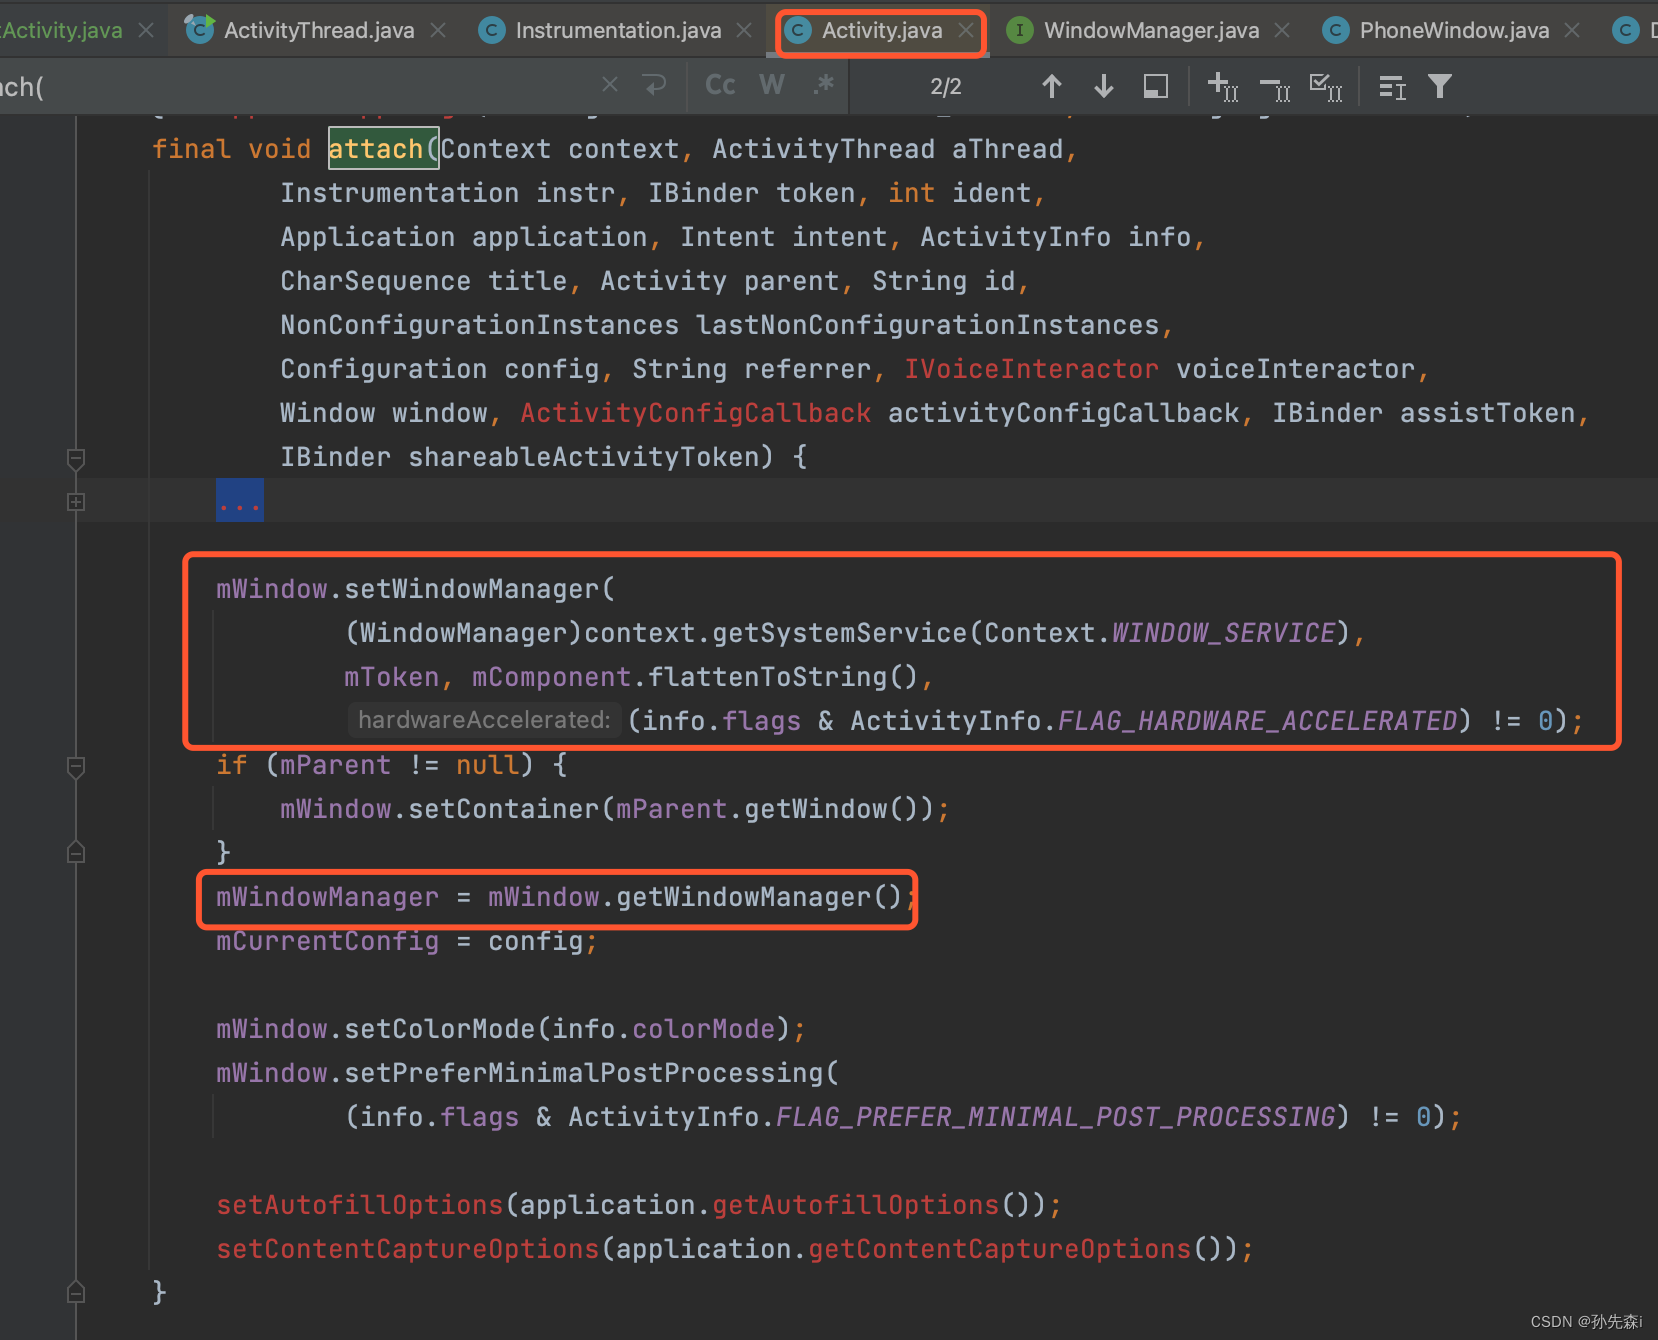This screenshot has height=1340, width=1658.
Task: Click setContainer method call
Action: (504, 809)
